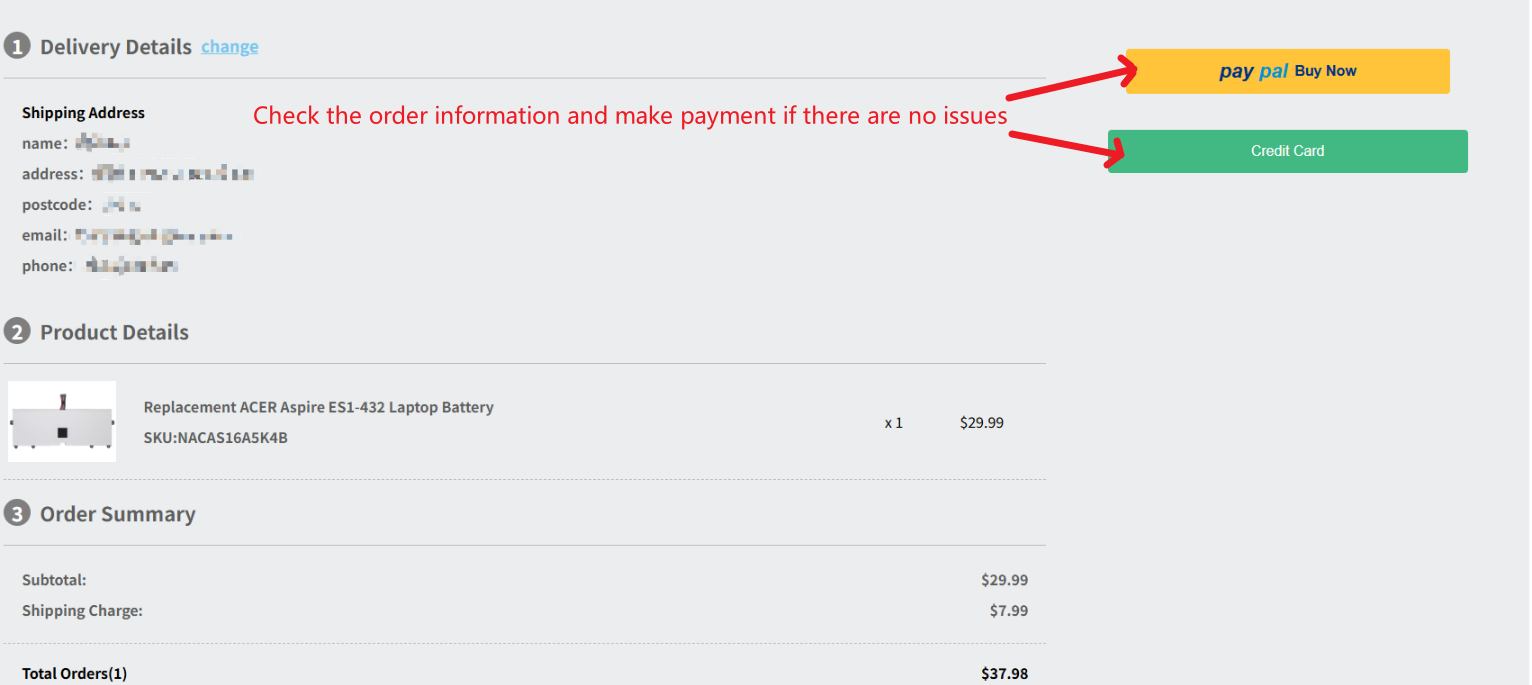Pay with the PayPal Buy Now button
Screen dimensions: 1532x685
pos(1287,71)
